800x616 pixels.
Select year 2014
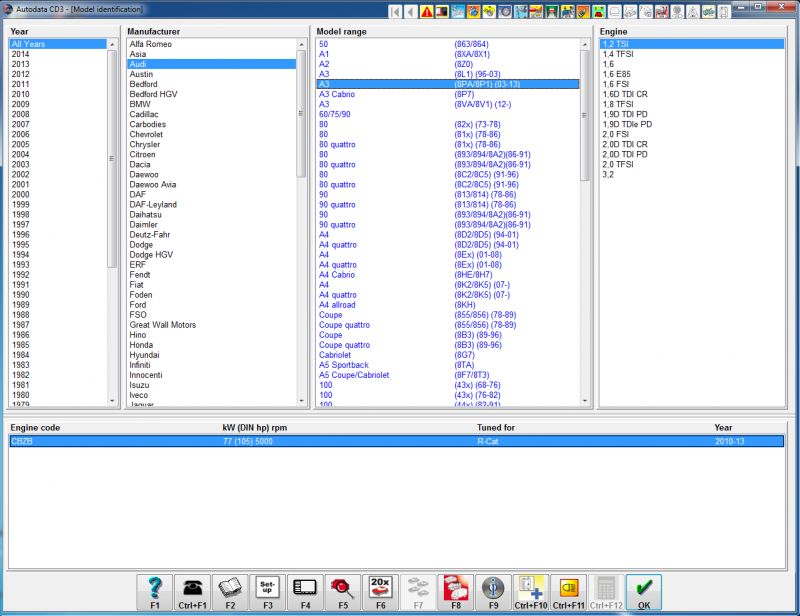point(58,54)
